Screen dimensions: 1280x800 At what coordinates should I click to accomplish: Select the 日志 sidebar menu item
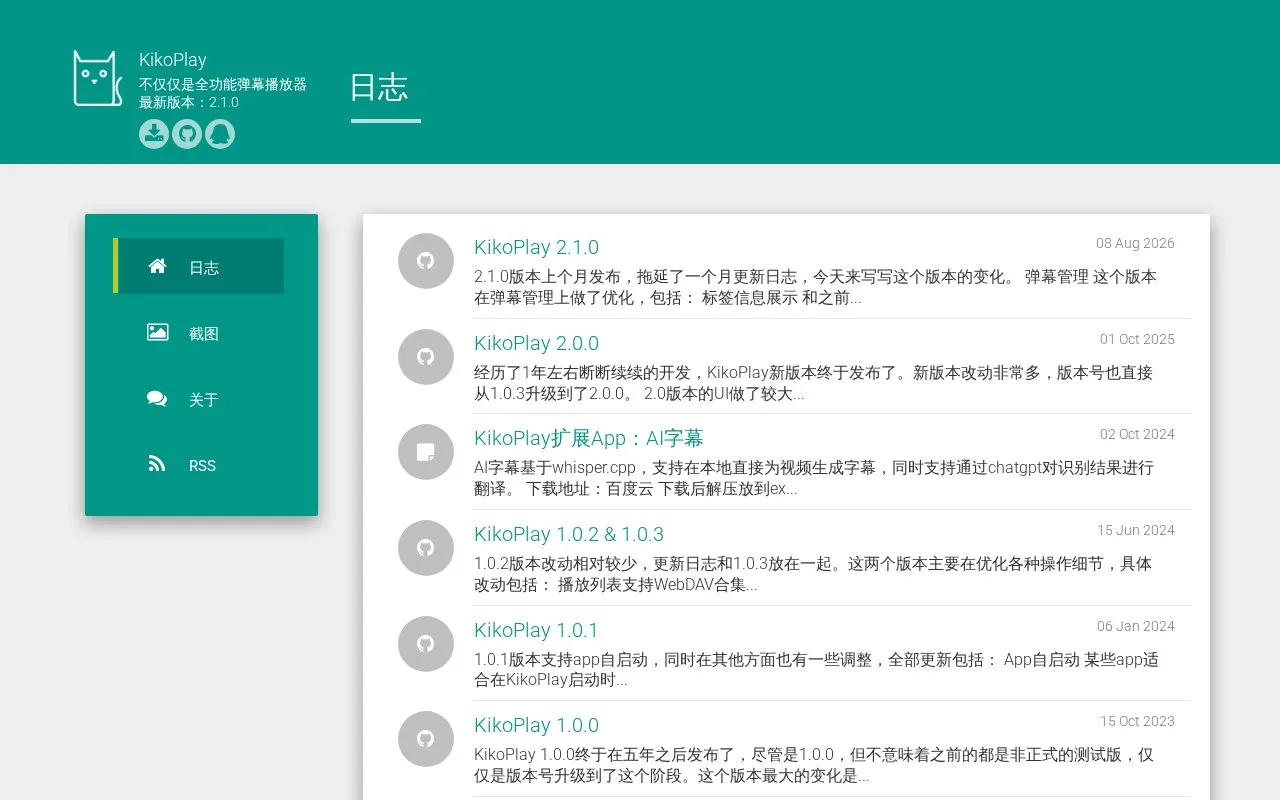[x=199, y=266]
